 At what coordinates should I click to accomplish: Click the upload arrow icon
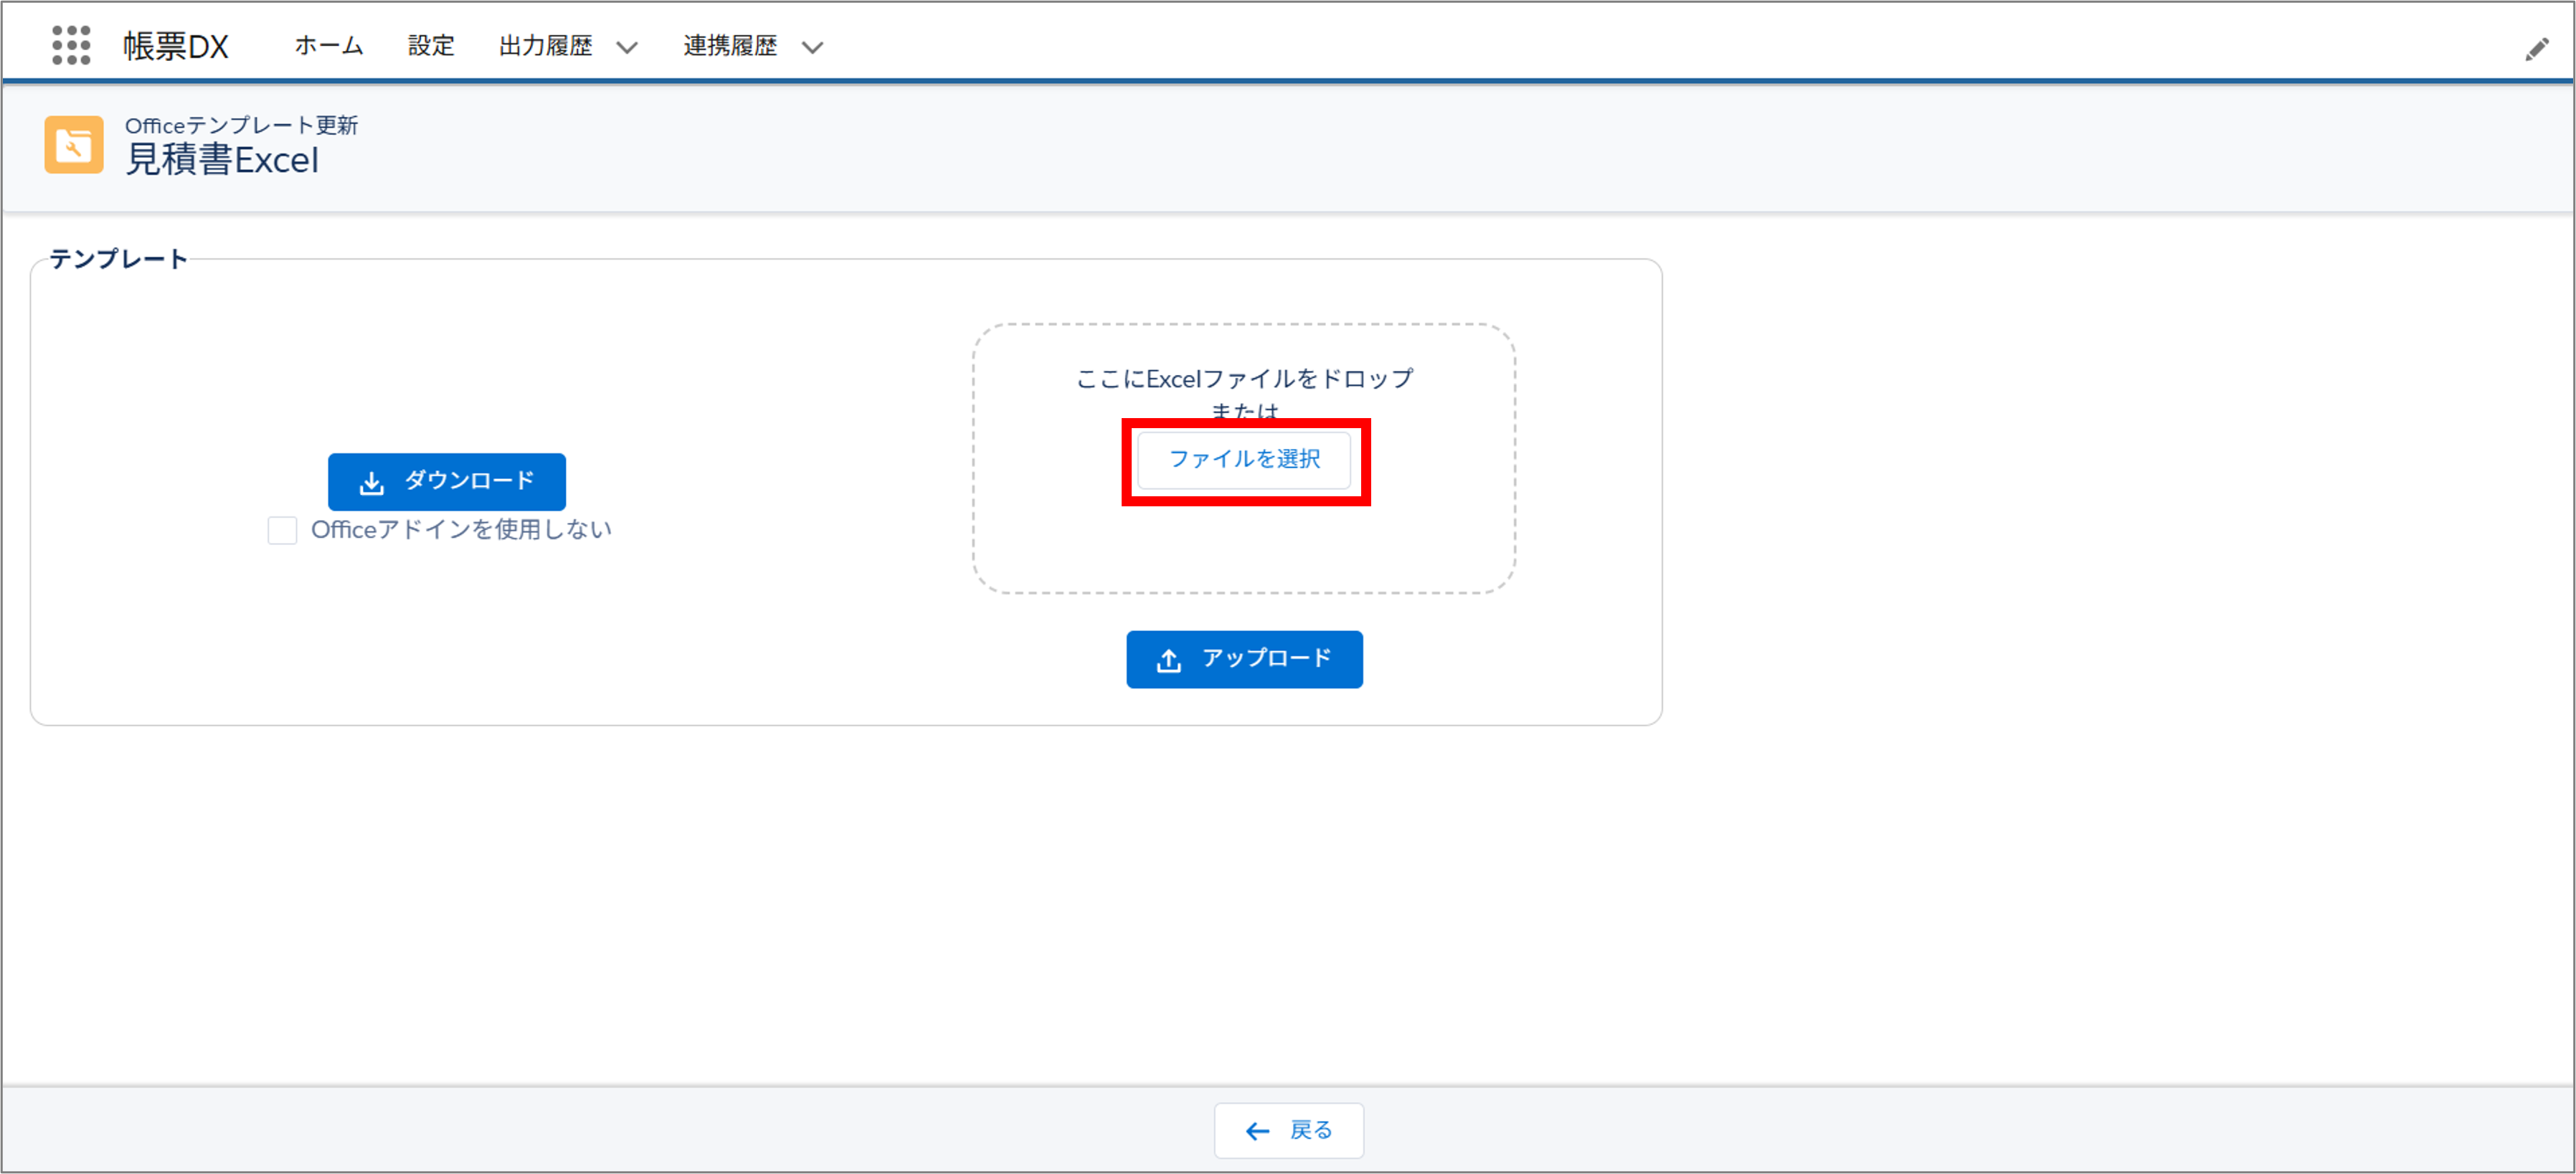coord(1169,660)
